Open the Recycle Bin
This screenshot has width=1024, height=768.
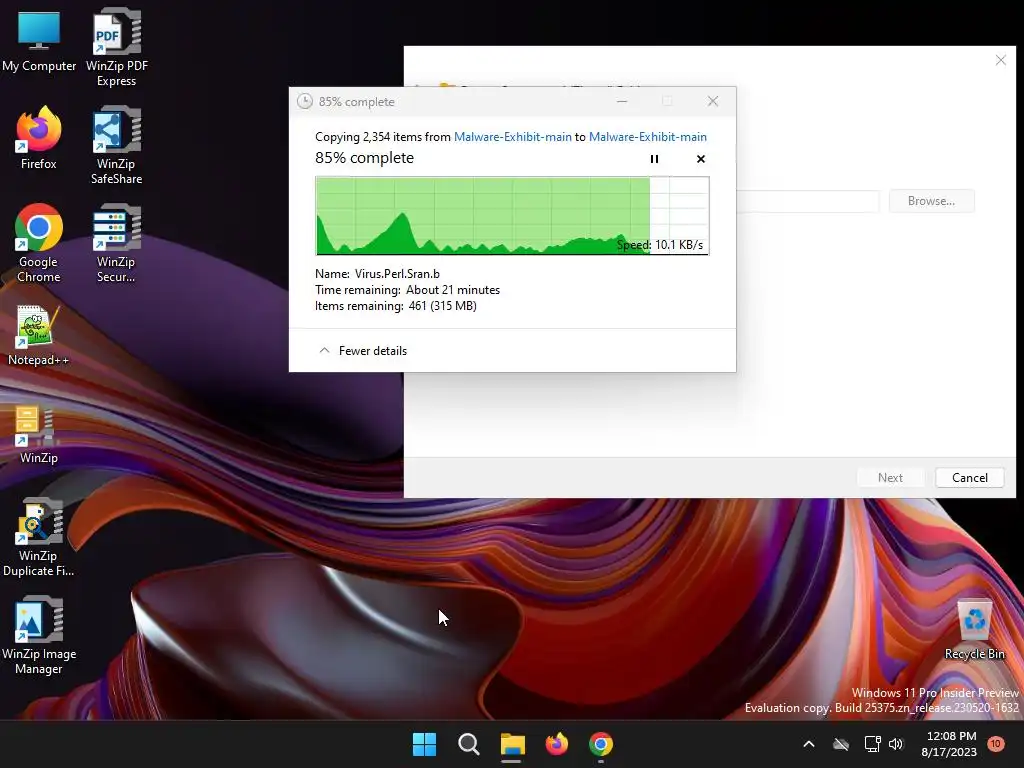click(x=974, y=630)
